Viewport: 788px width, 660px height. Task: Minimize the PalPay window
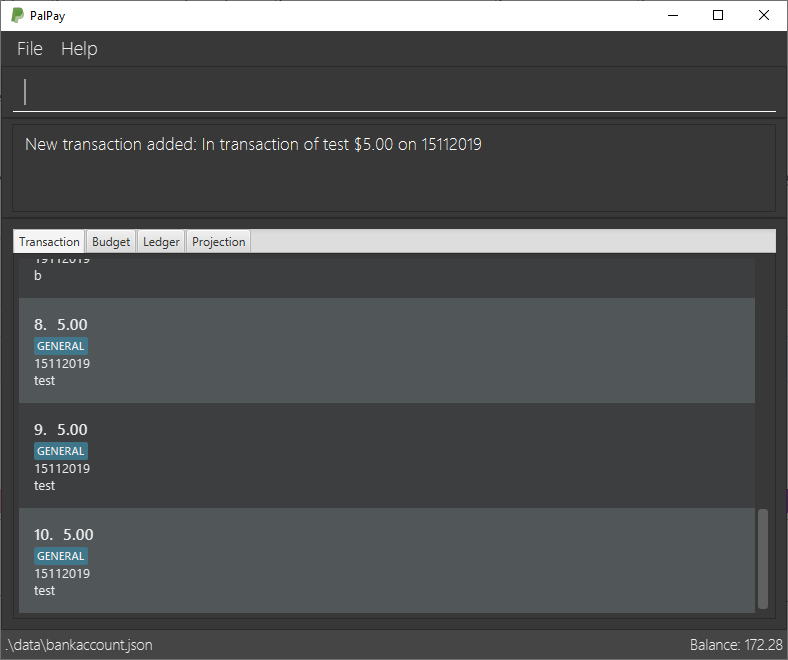(x=673, y=16)
